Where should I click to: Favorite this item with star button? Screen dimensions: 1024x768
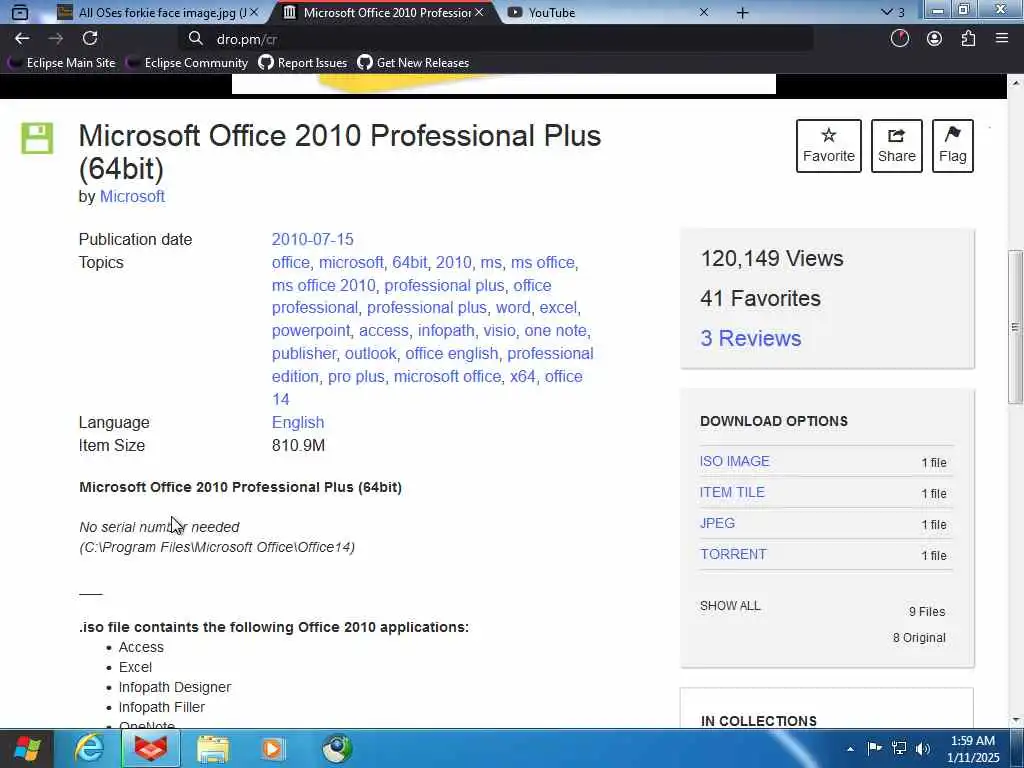[829, 146]
